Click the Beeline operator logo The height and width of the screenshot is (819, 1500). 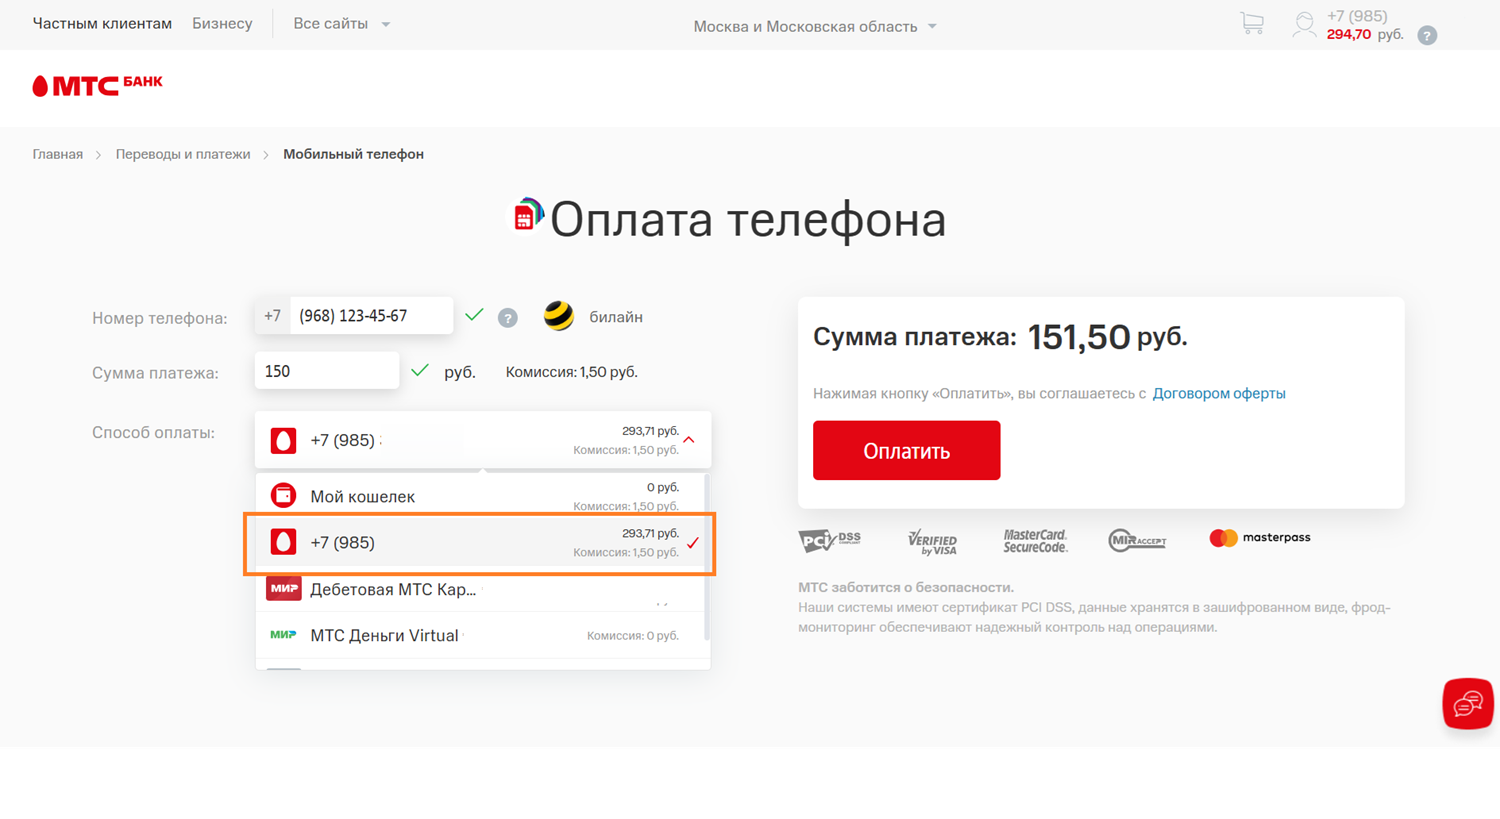tap(559, 316)
